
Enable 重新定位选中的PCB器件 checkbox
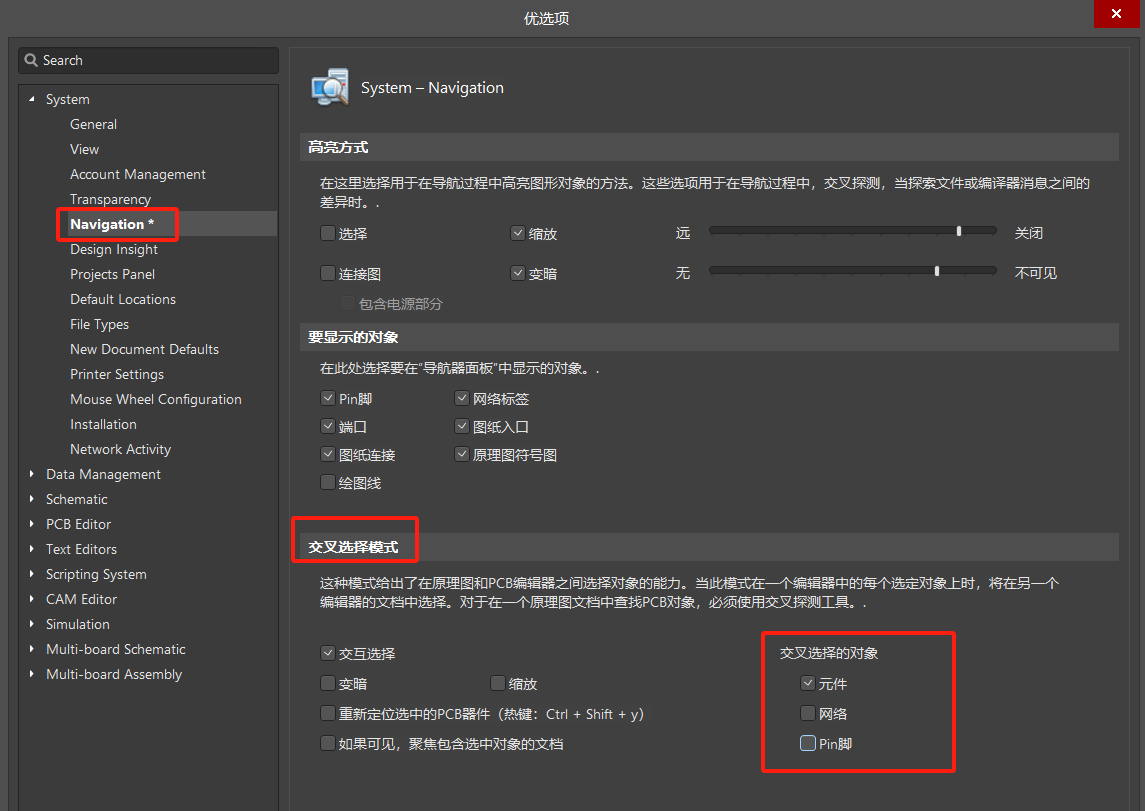pyautogui.click(x=328, y=713)
